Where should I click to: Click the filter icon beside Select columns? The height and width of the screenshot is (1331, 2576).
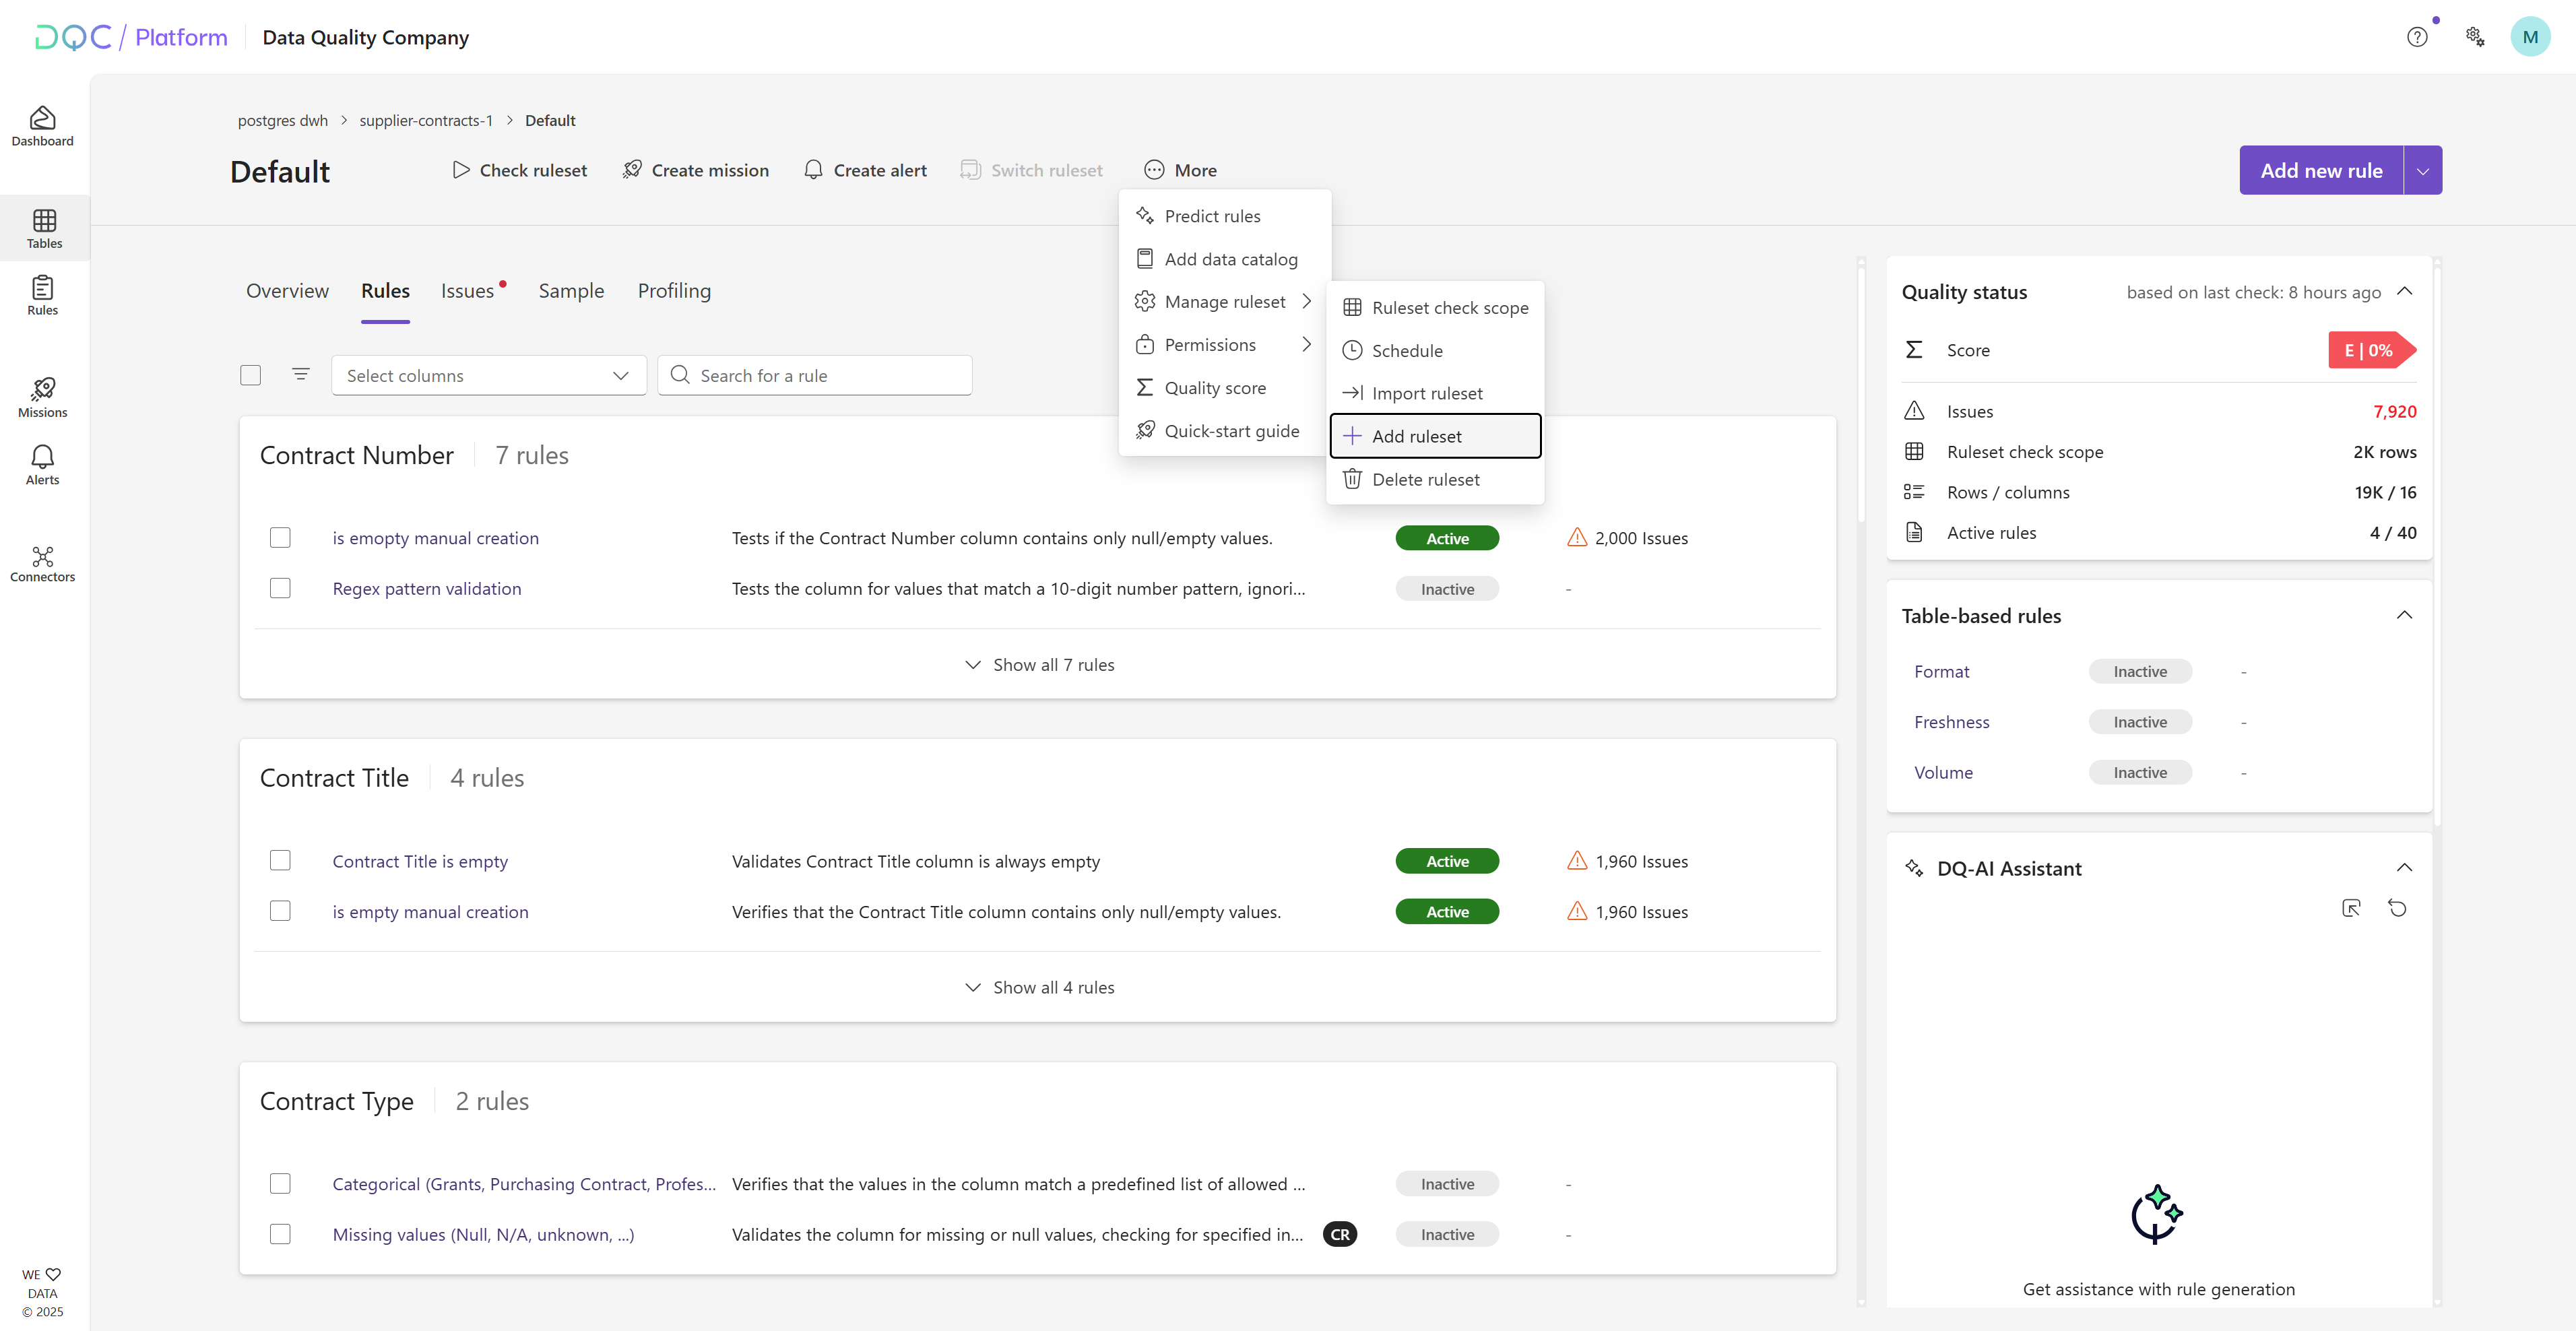[x=300, y=374]
